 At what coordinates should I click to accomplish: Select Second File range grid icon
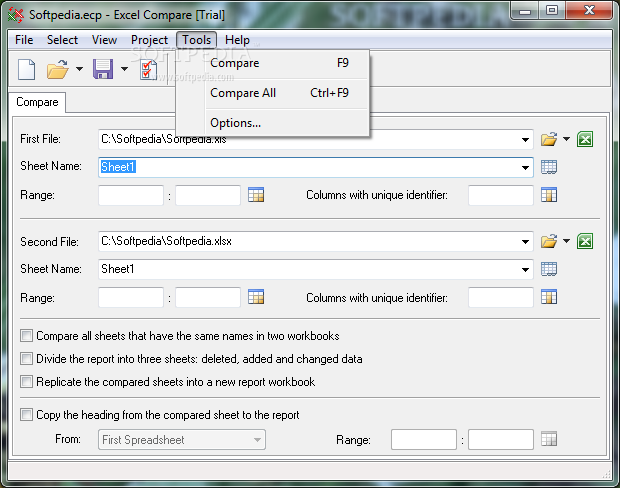point(256,297)
